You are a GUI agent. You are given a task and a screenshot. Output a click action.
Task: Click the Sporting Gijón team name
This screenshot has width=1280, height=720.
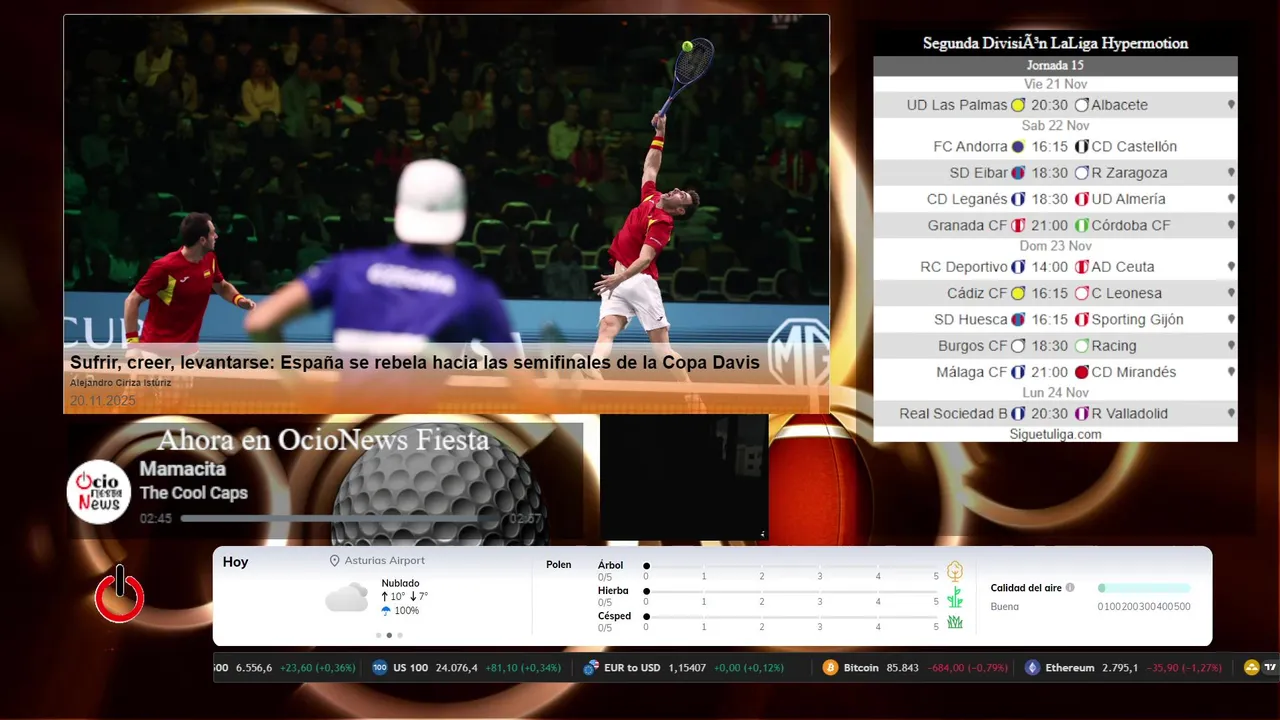[1137, 320]
